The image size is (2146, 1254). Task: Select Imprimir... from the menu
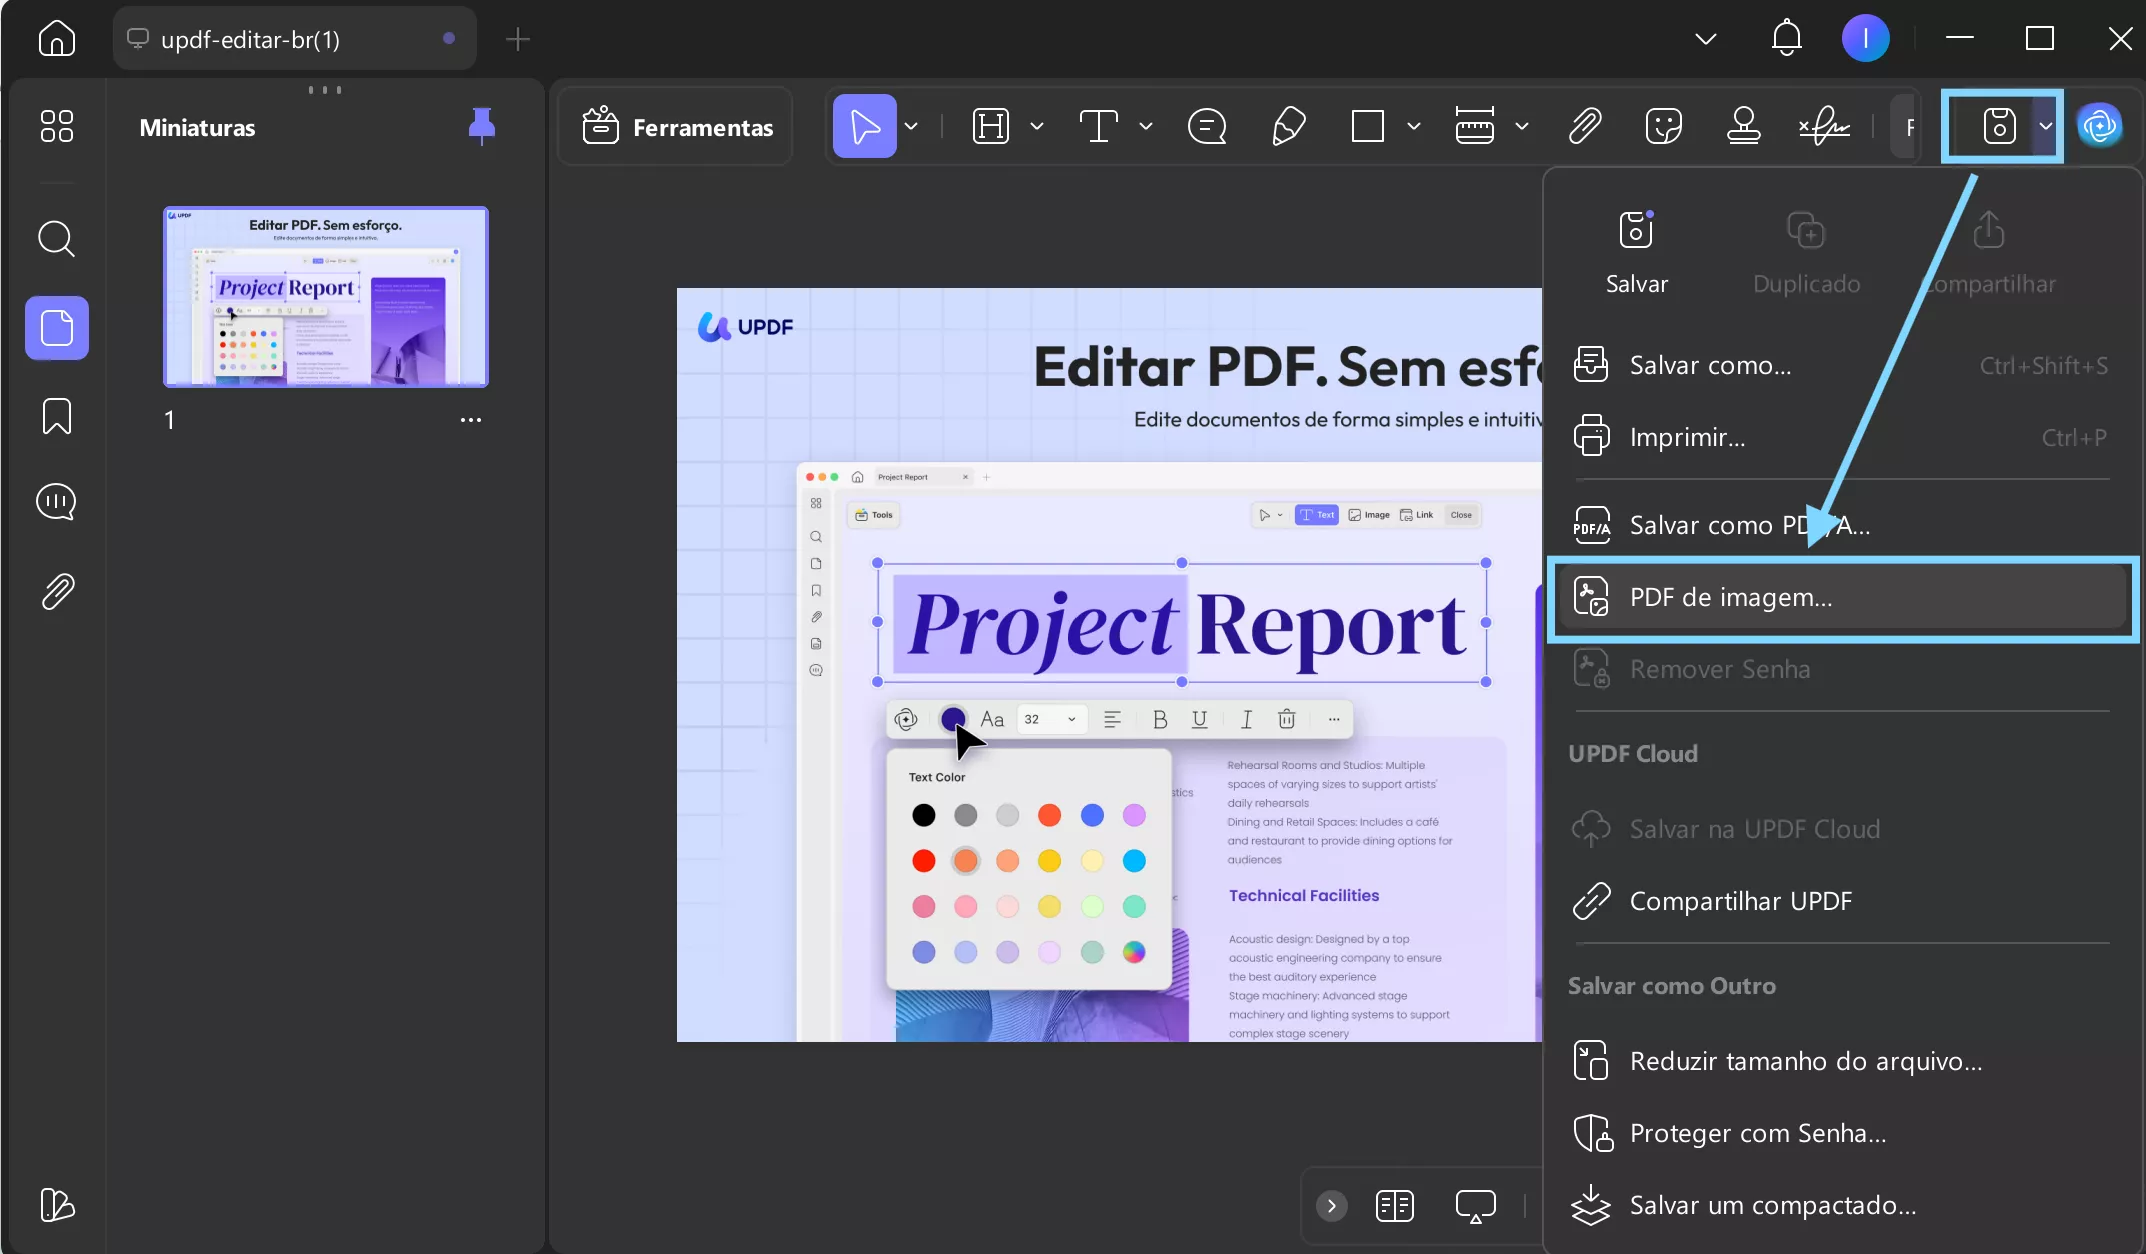(1840, 437)
